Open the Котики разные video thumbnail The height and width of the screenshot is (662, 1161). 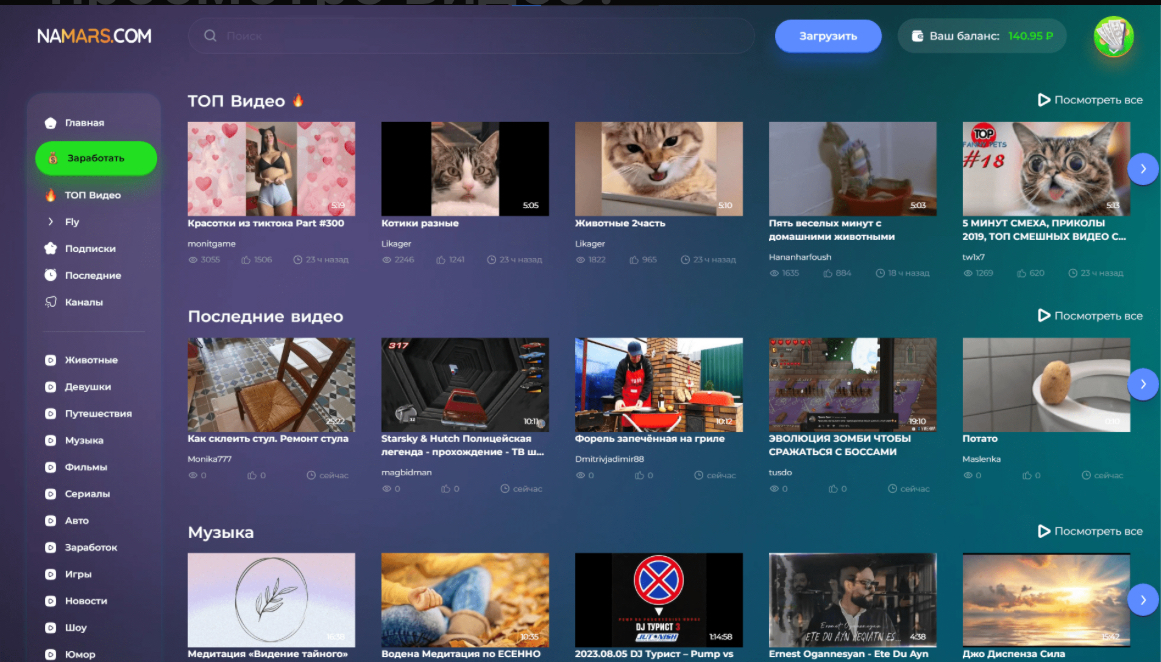[x=465, y=169]
